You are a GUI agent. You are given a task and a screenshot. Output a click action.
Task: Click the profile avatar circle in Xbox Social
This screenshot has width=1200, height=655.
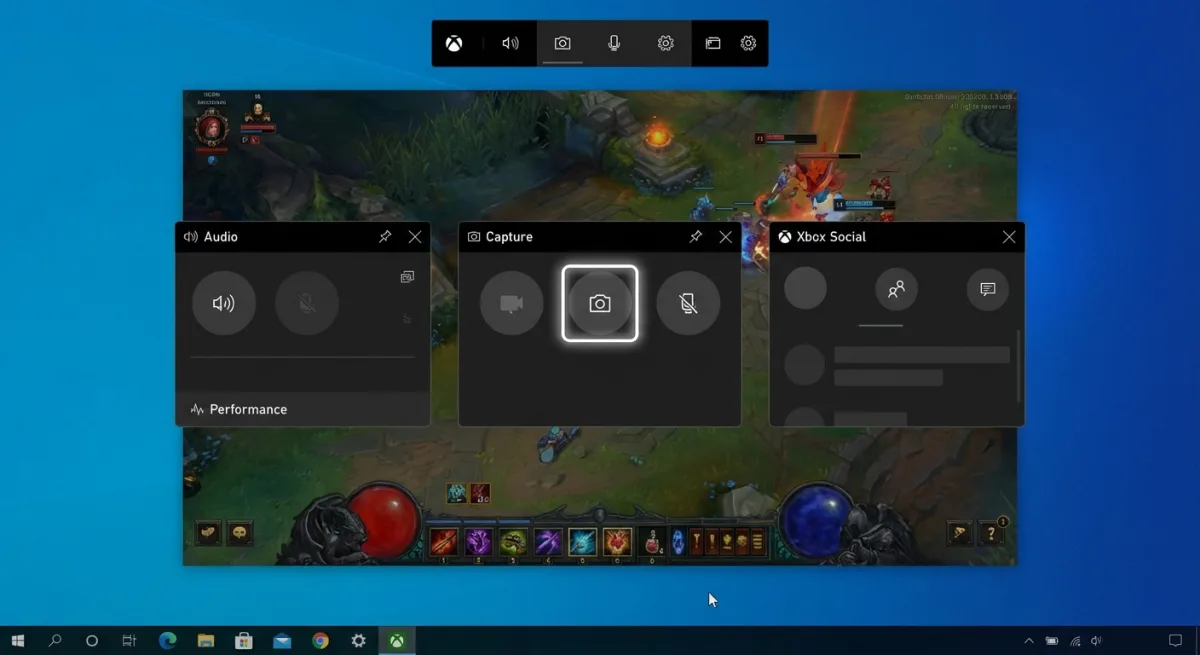tap(805, 288)
